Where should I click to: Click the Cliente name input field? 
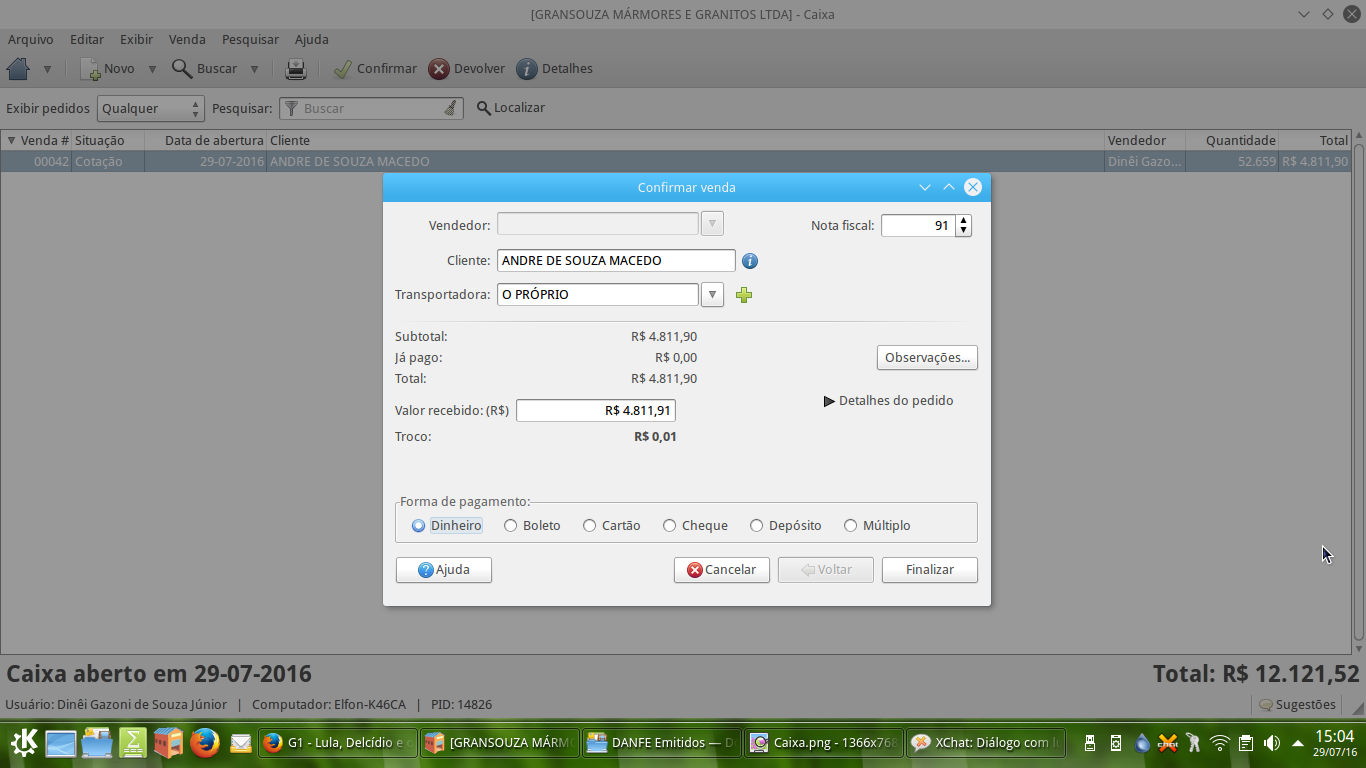pyautogui.click(x=616, y=261)
